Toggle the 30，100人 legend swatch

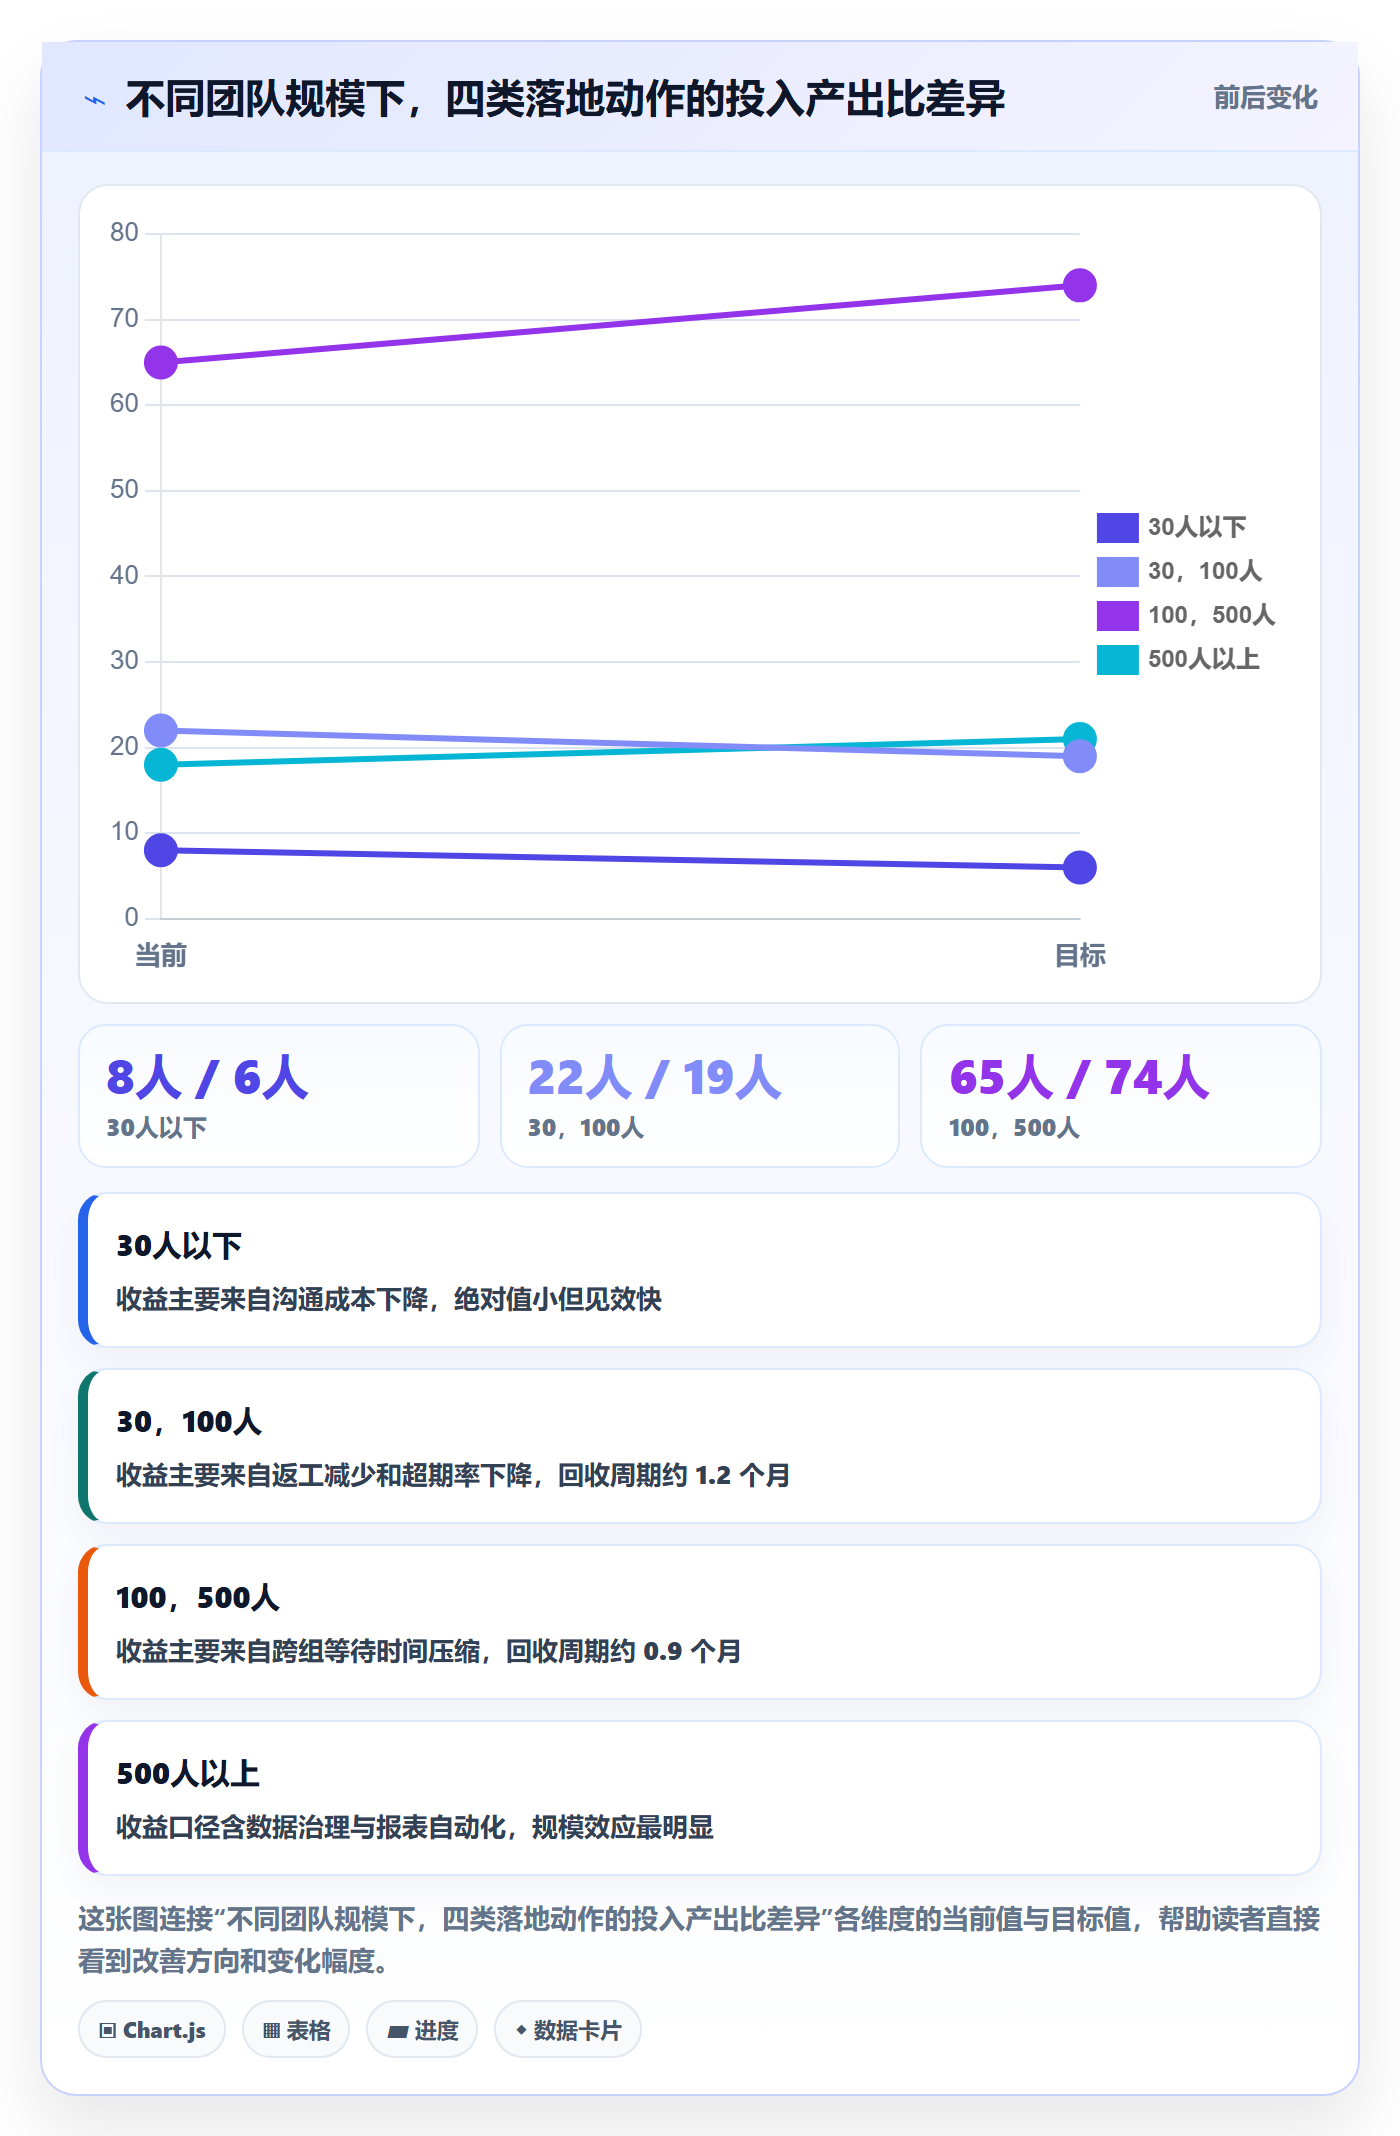1117,571
